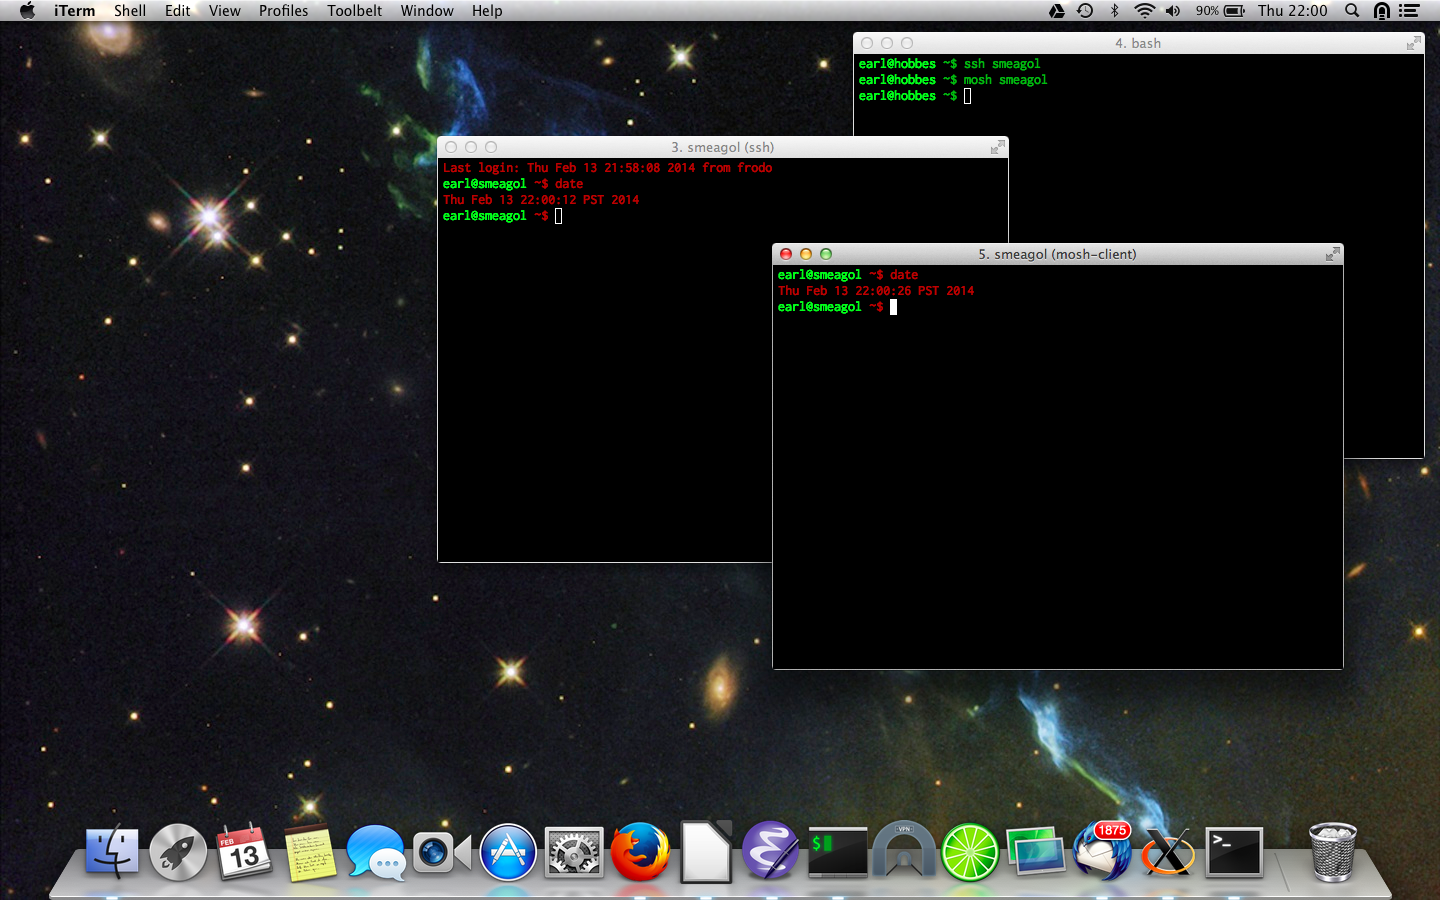Screen dimensions: 1440x900
Task: Launch Launchpad rocket icon in dock
Action: point(178,852)
